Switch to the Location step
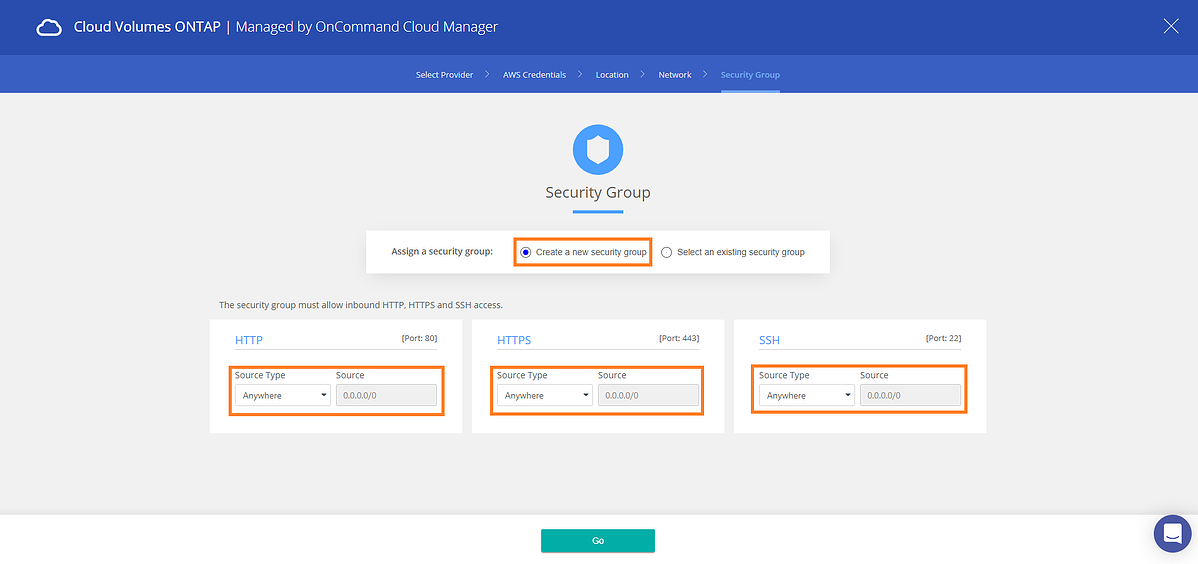1198x564 pixels. point(612,75)
